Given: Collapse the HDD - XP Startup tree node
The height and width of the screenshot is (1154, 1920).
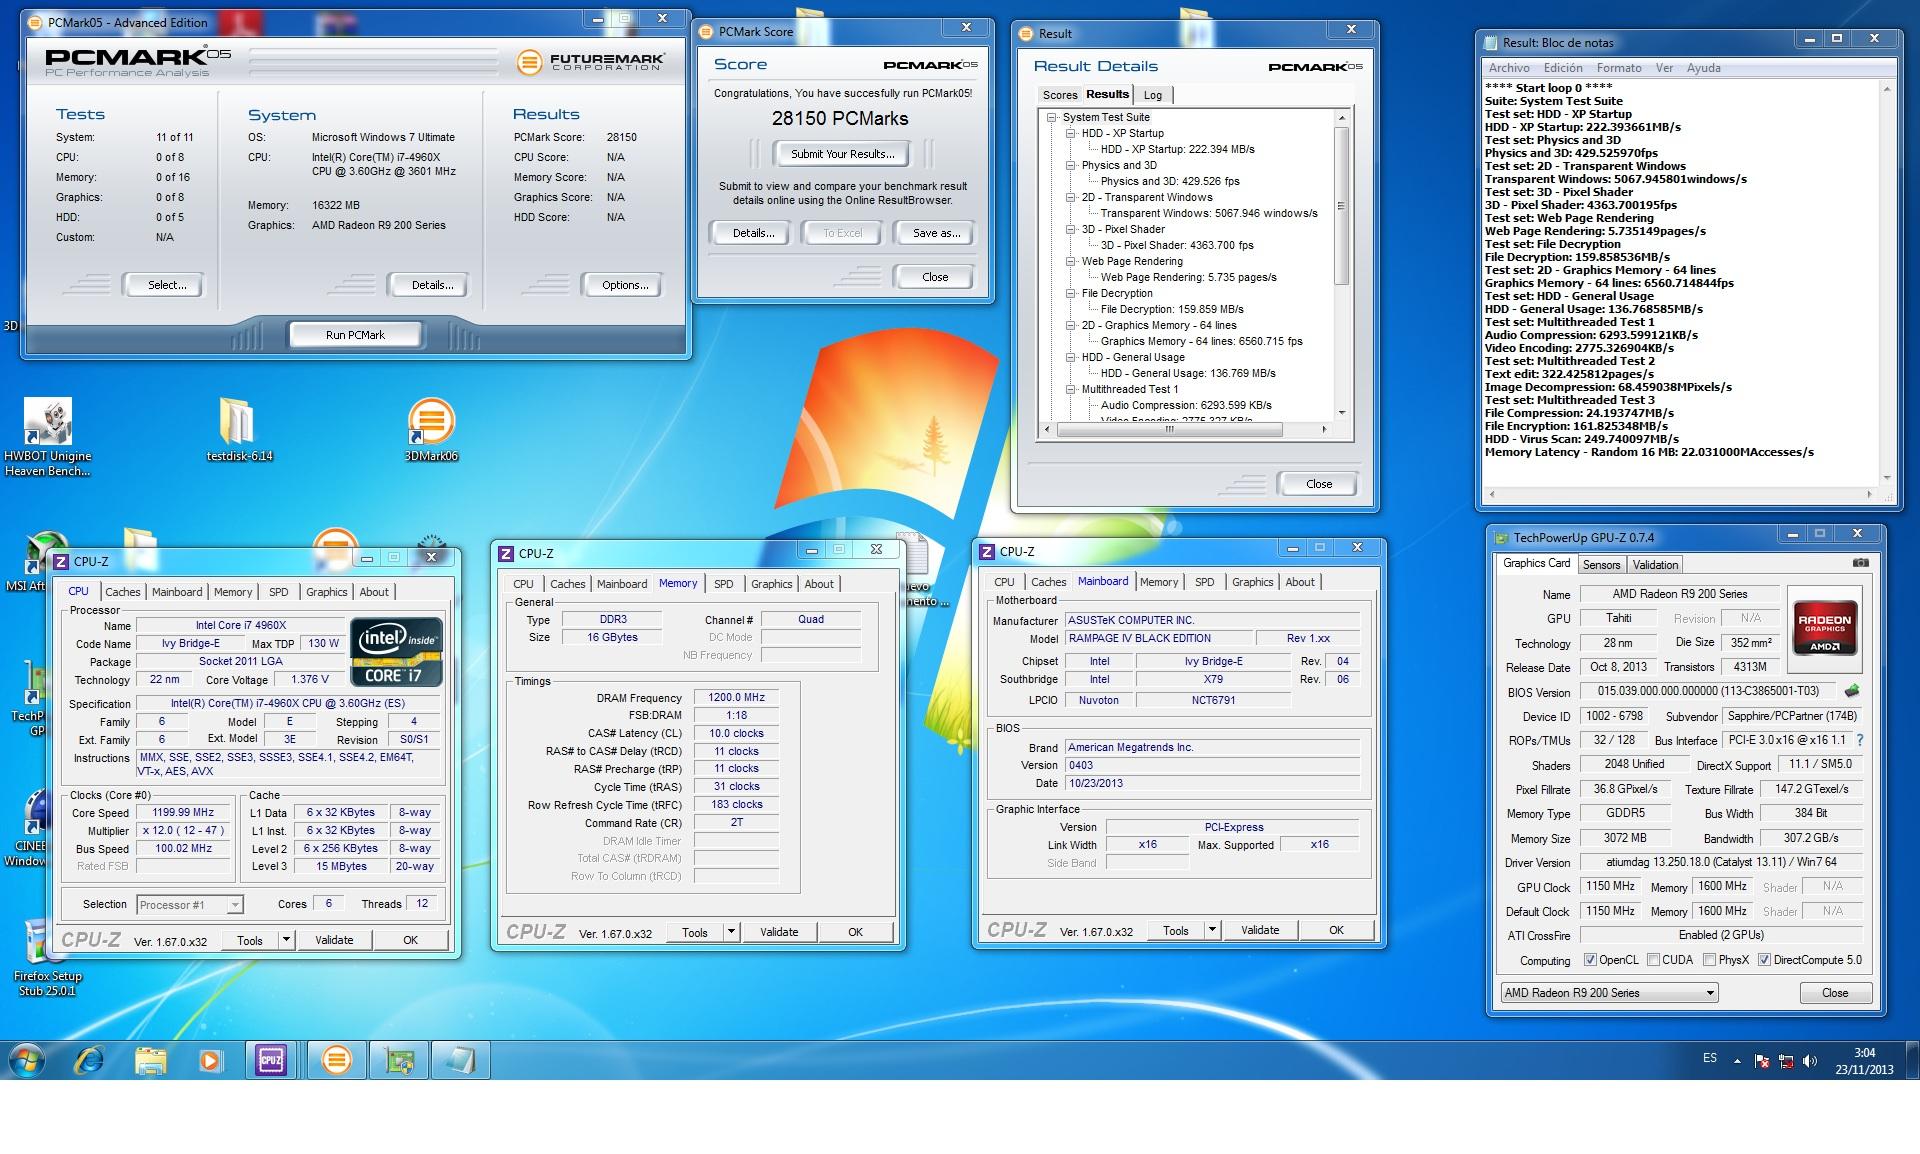Looking at the screenshot, I should pyautogui.click(x=1070, y=133).
